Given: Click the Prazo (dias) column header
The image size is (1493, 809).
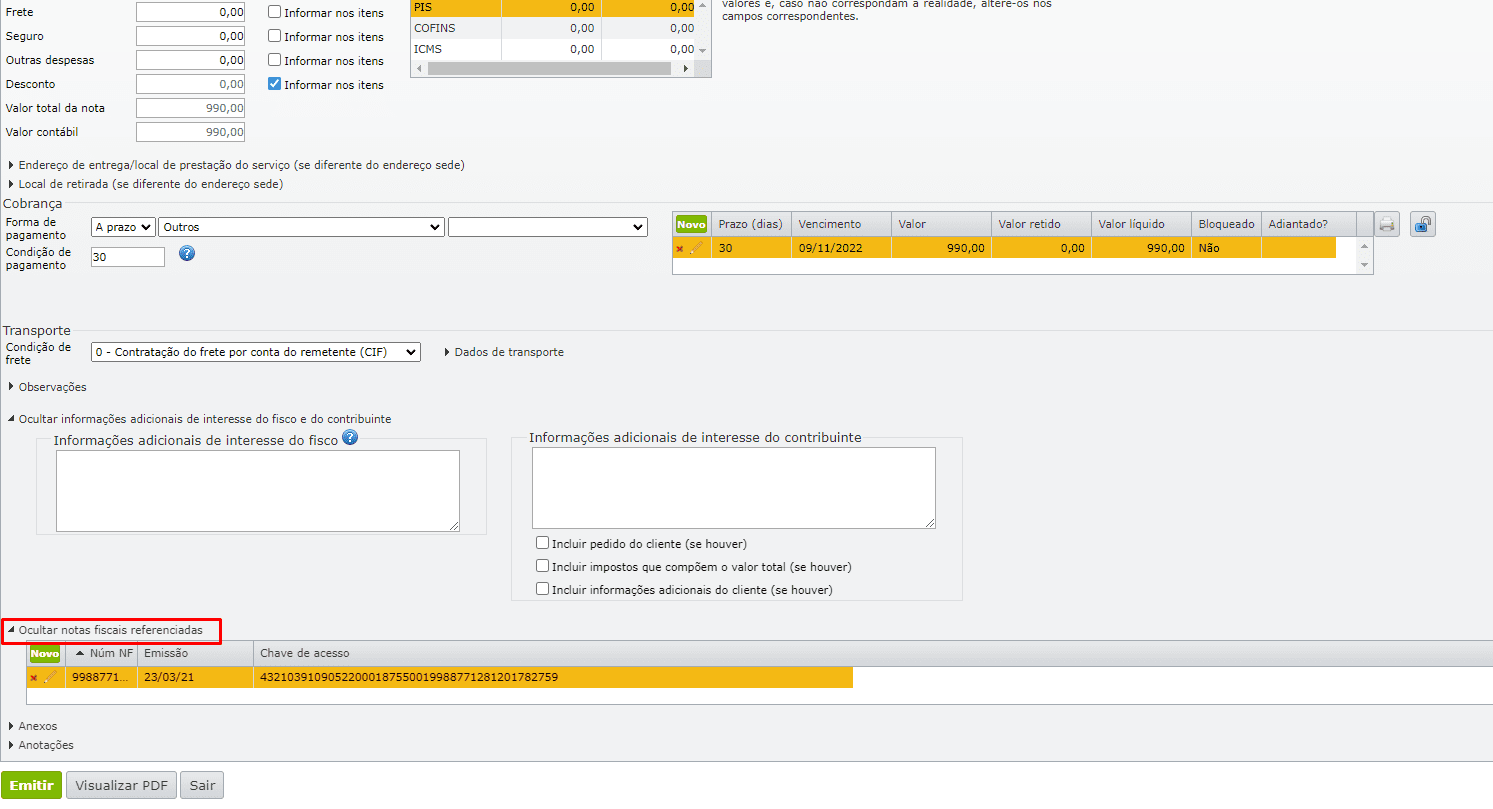Looking at the screenshot, I should click(x=751, y=224).
